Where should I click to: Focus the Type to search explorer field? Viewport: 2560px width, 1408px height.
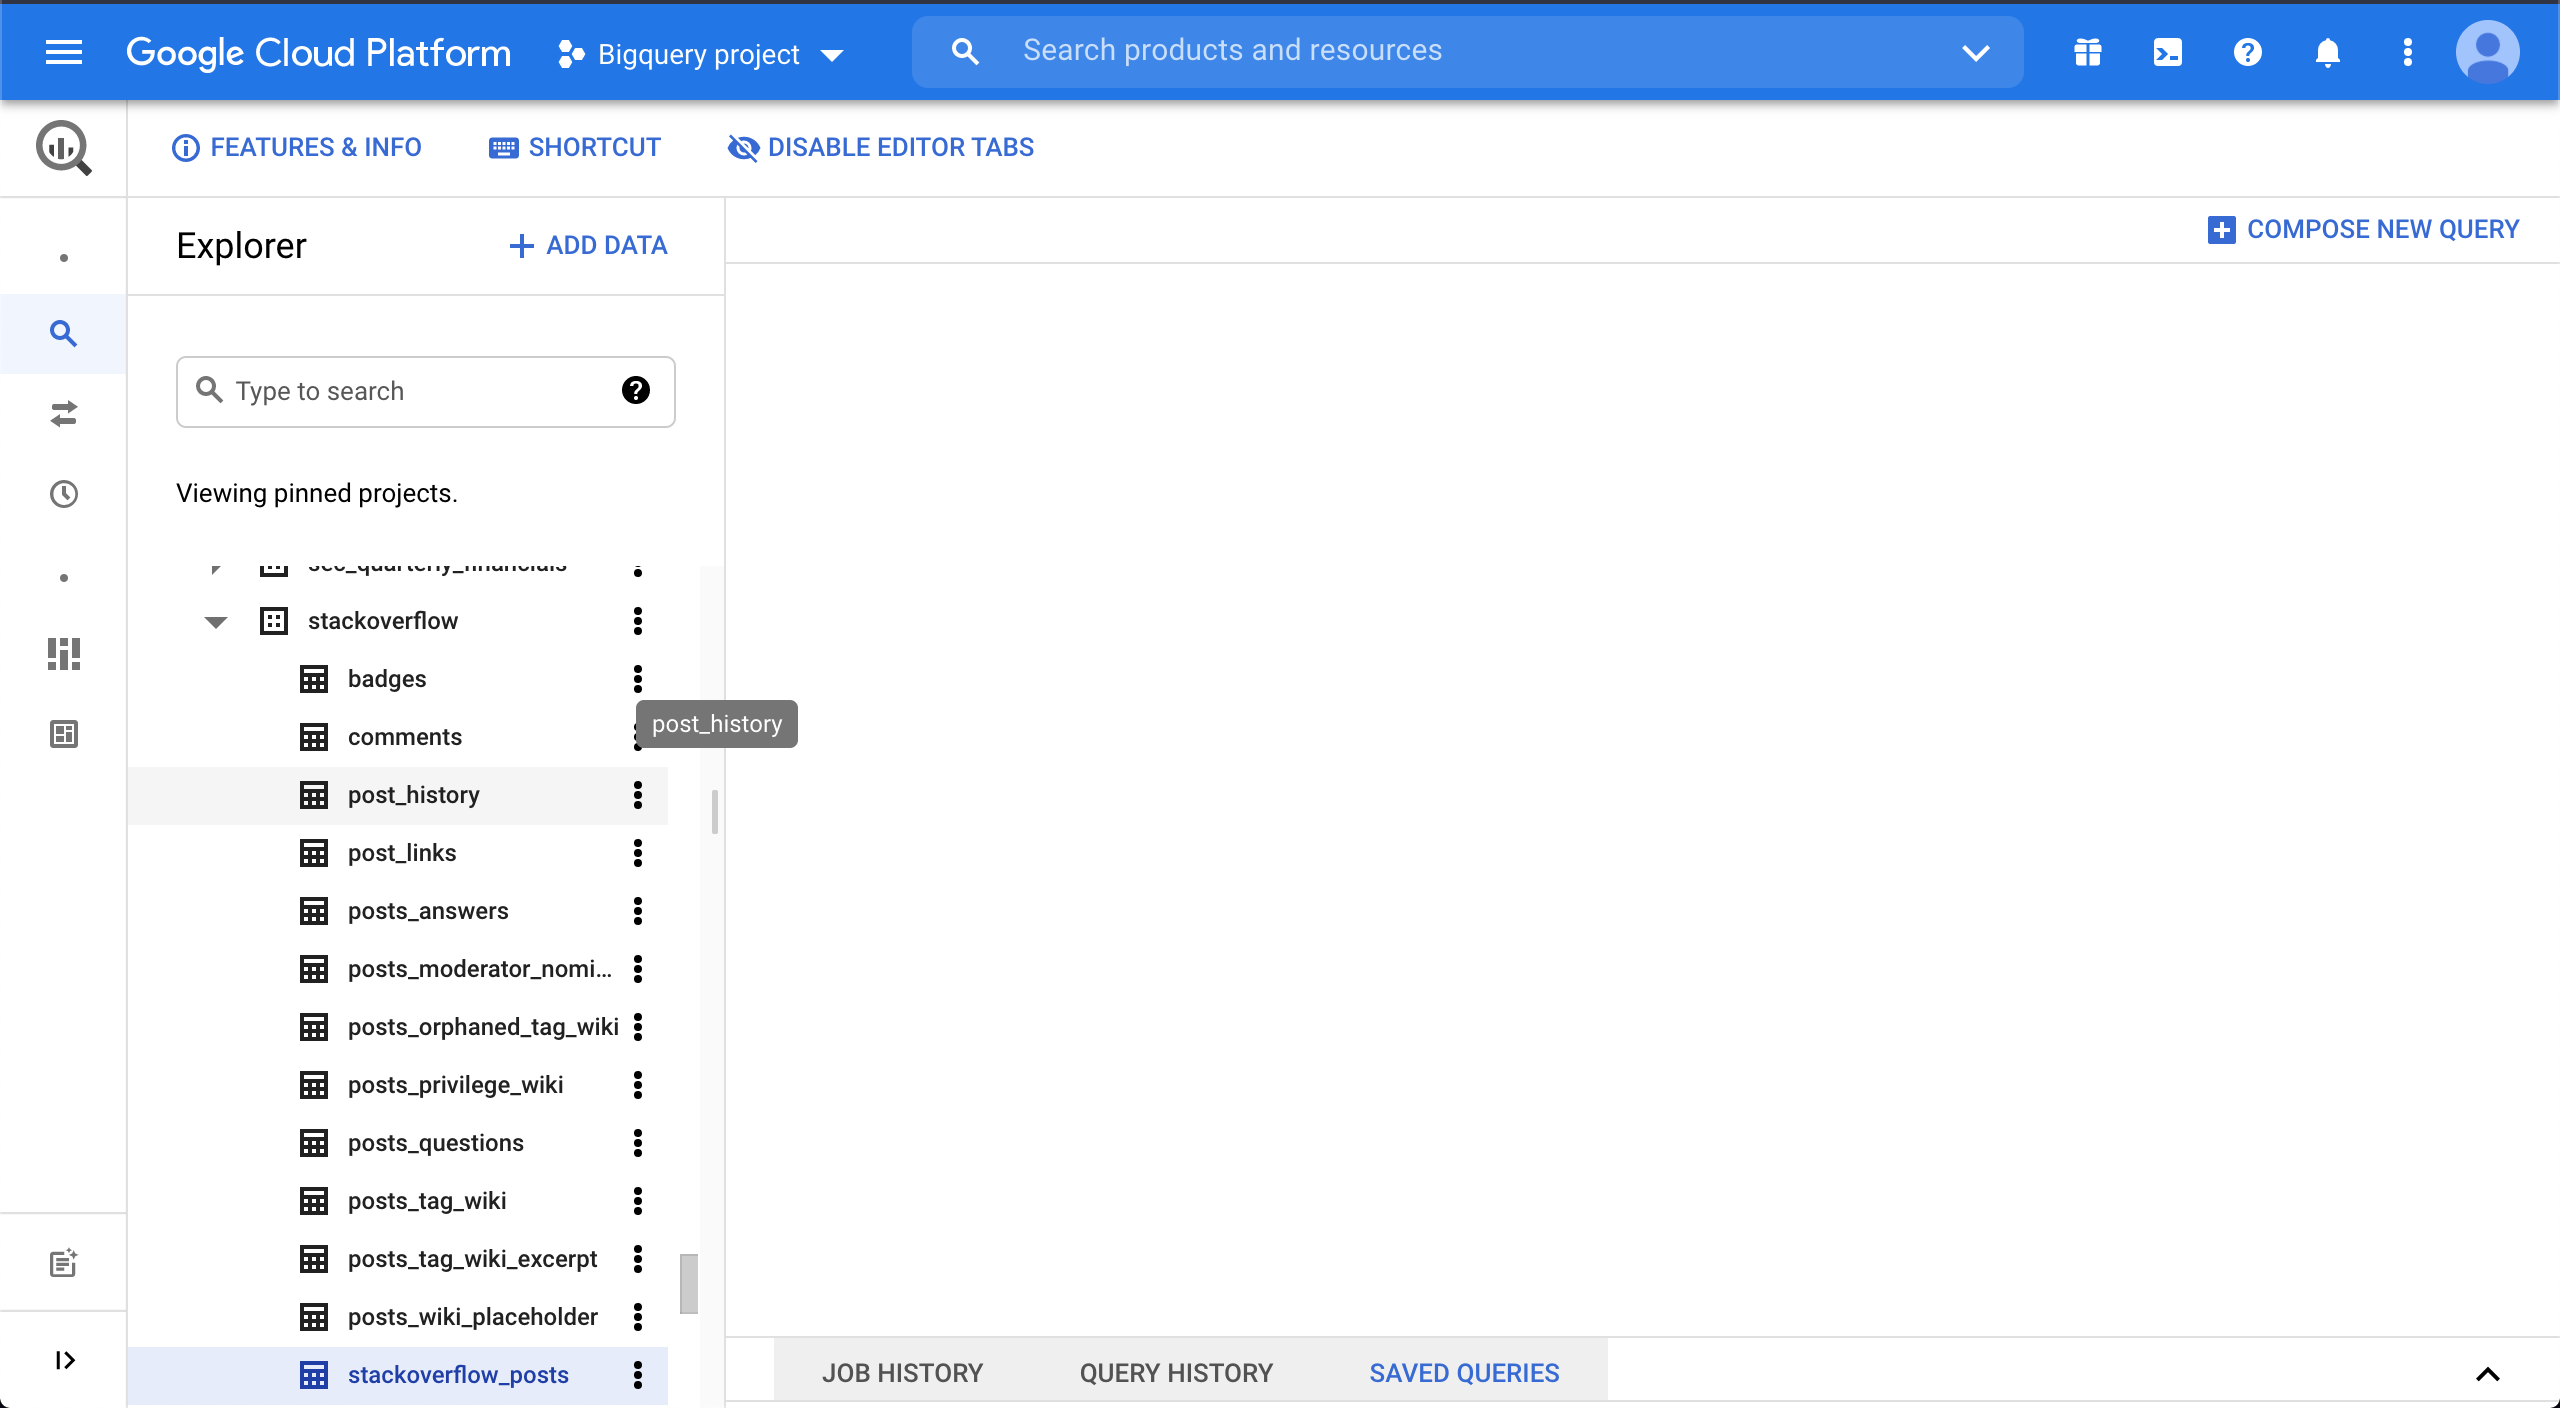click(426, 391)
